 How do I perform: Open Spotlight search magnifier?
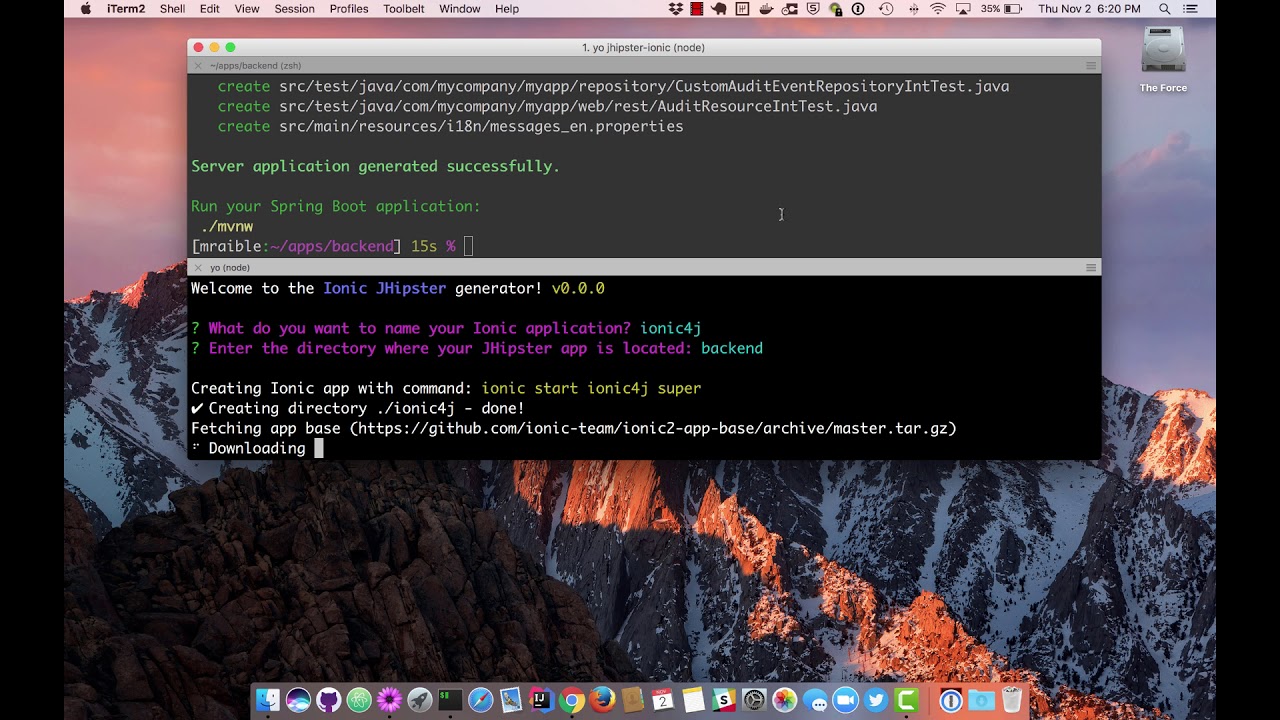[1164, 9]
